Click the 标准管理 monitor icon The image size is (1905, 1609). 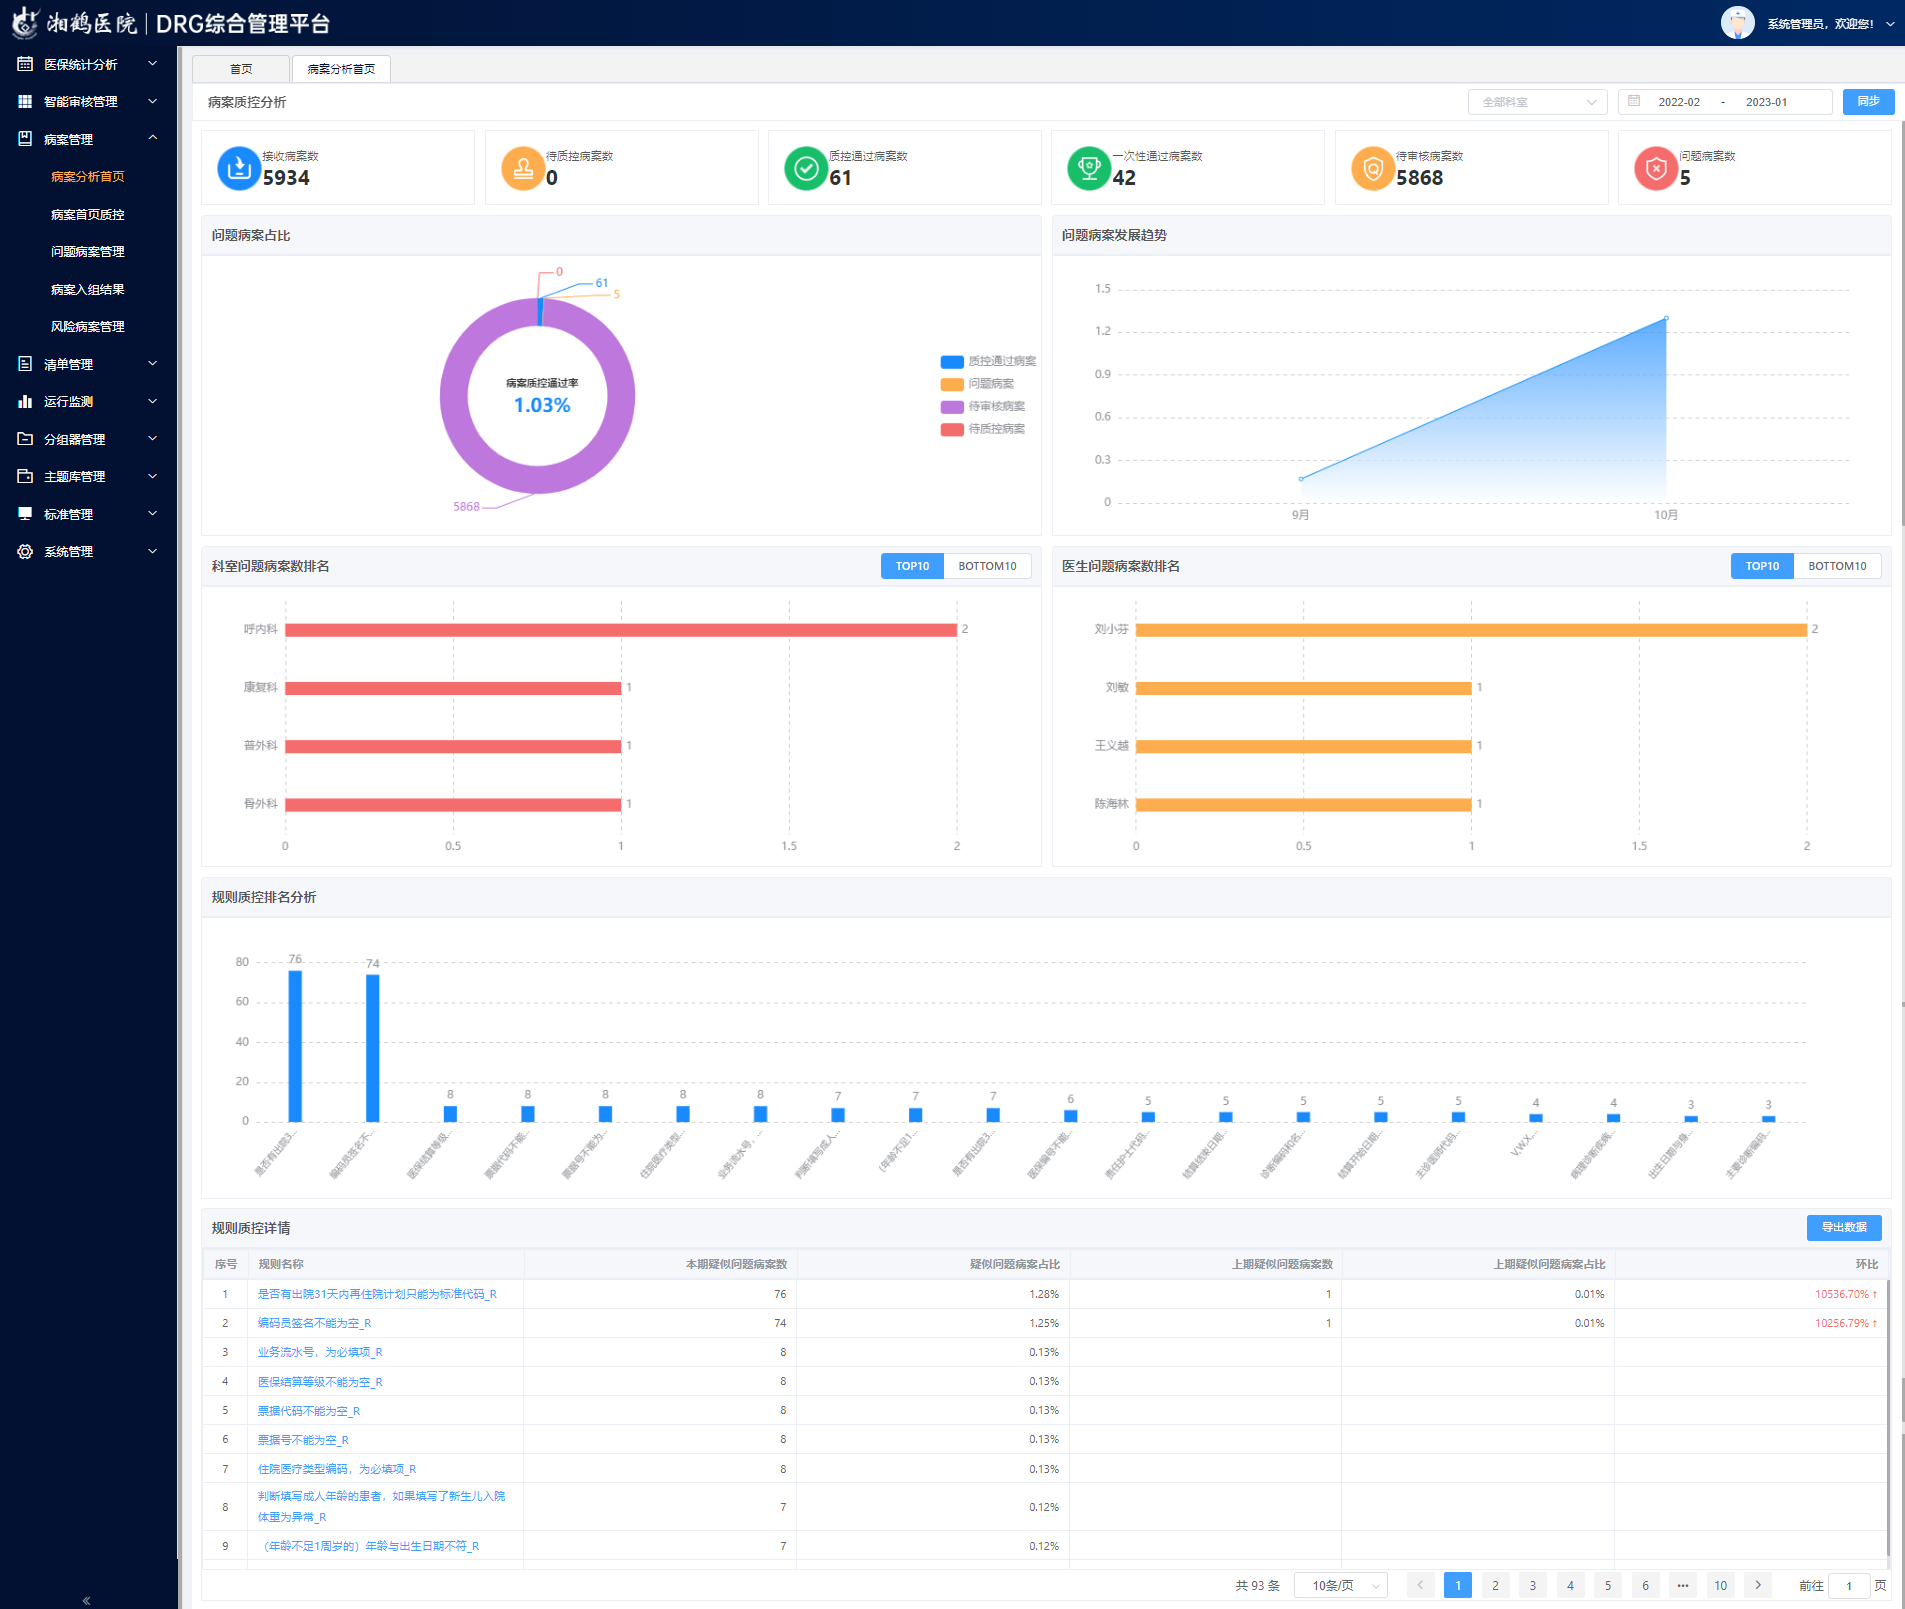click(x=25, y=514)
